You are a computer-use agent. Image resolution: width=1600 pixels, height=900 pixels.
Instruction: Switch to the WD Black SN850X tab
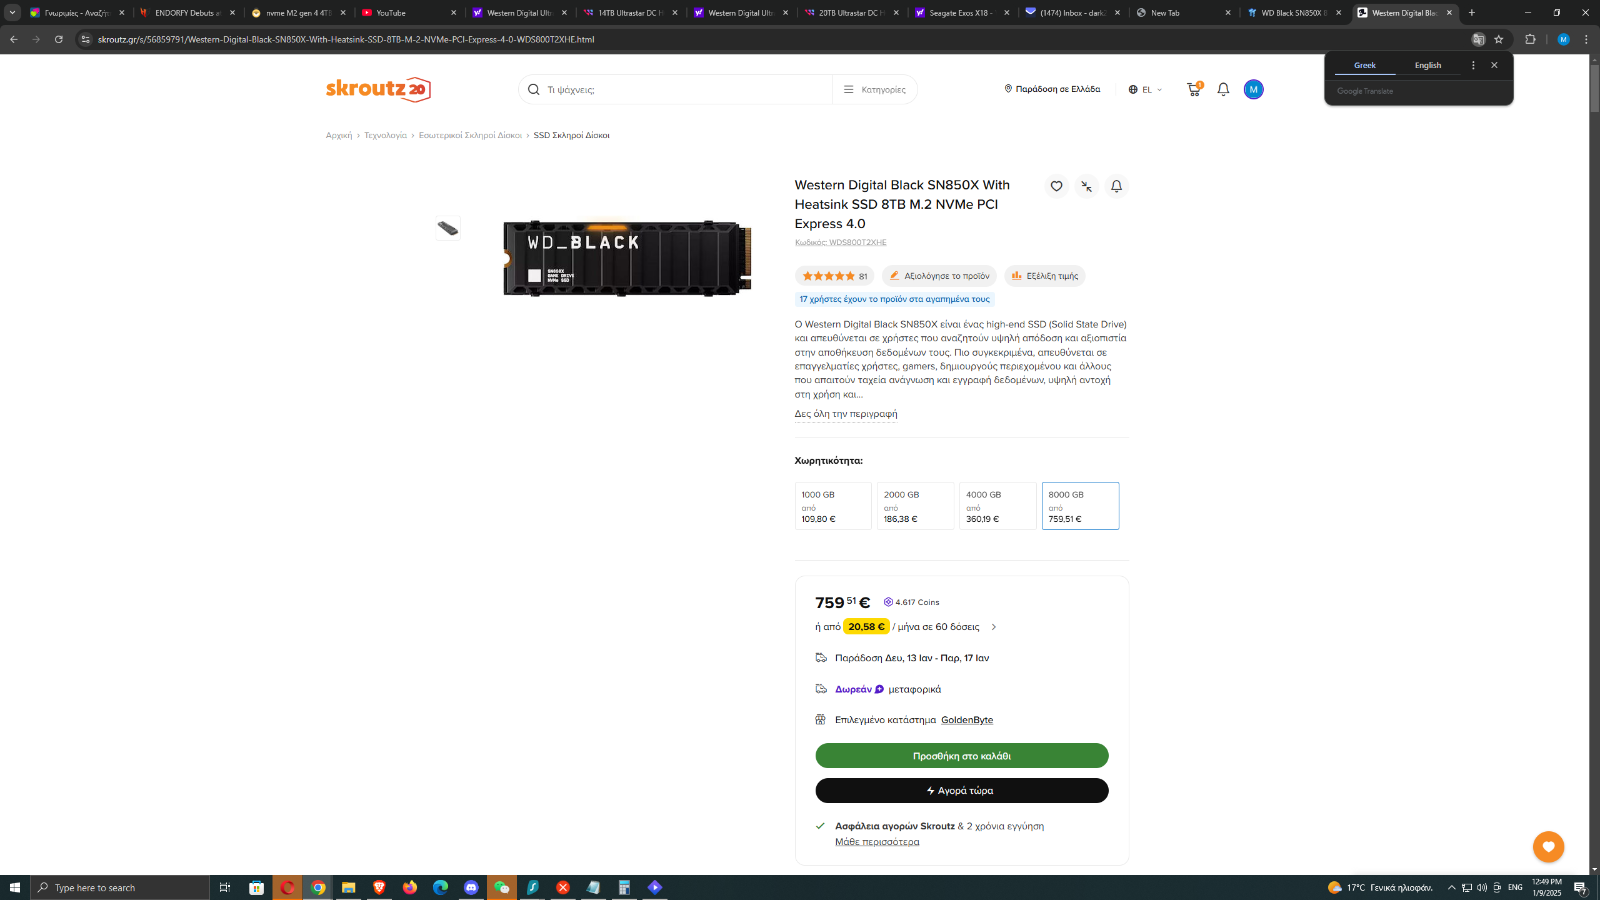pyautogui.click(x=1294, y=13)
